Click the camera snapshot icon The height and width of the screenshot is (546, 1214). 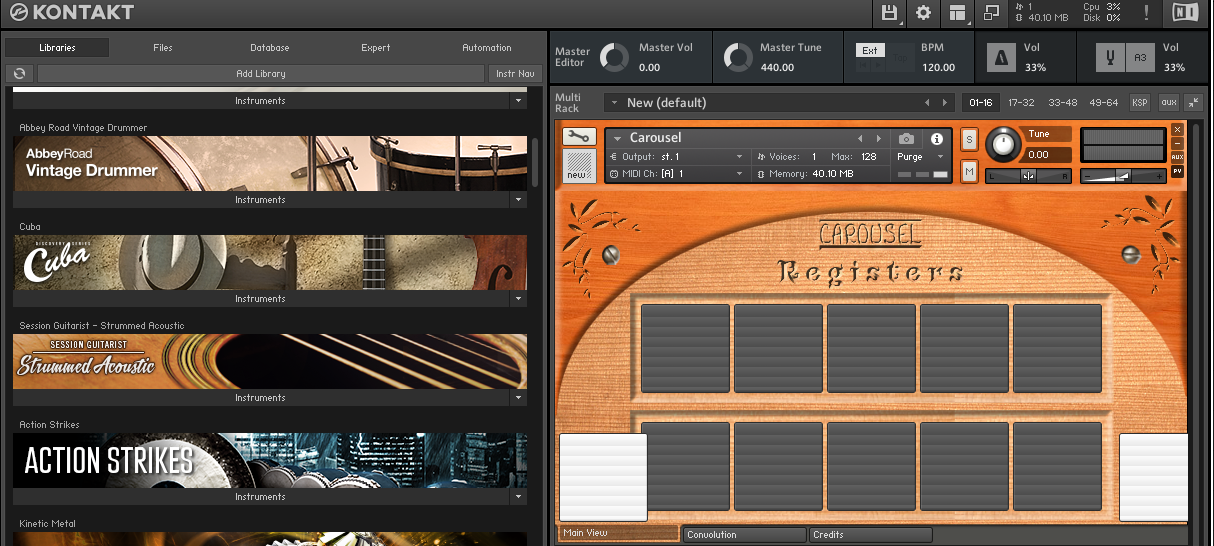pyautogui.click(x=906, y=139)
